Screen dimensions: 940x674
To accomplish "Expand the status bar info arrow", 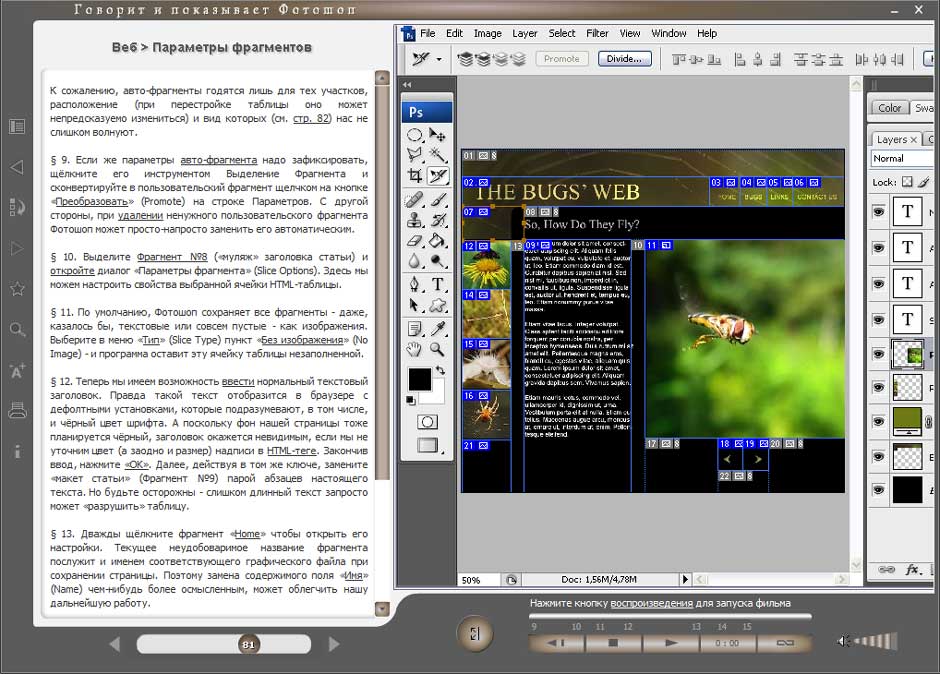I will (x=686, y=579).
